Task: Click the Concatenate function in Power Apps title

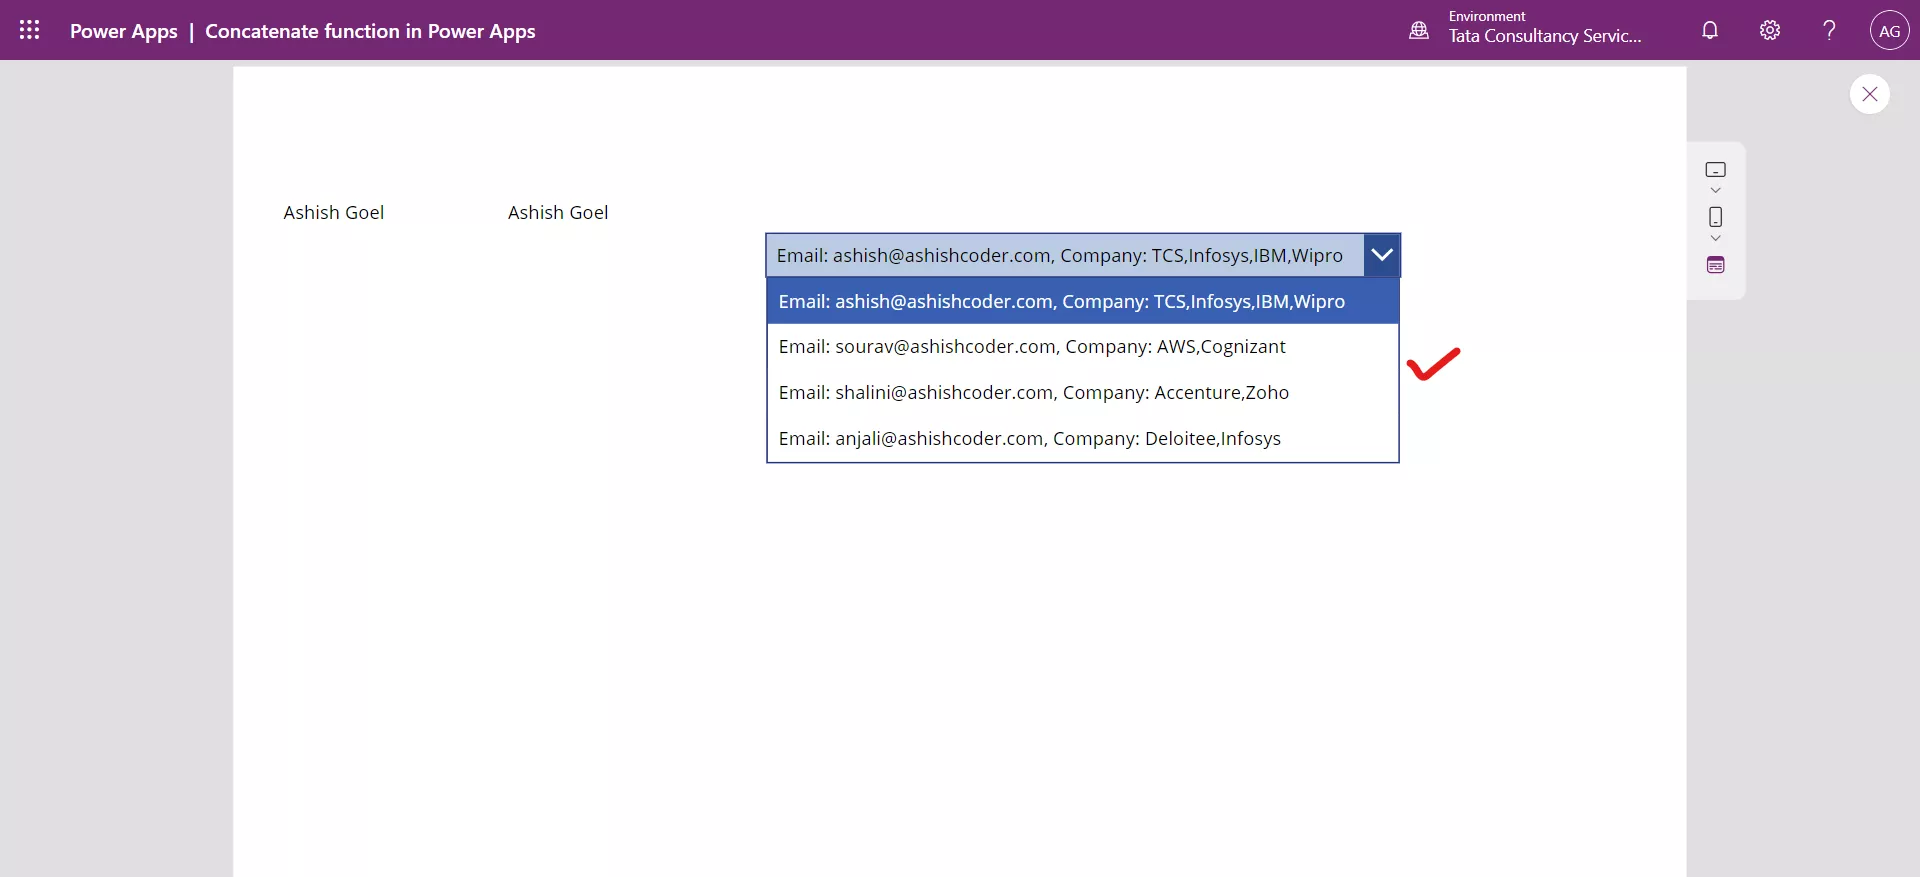Action: [370, 31]
